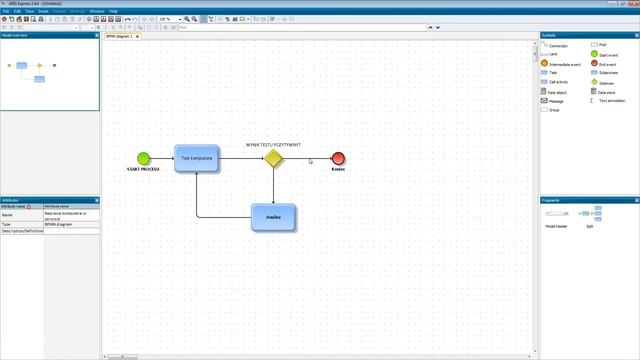Select the Test komputera task box

tap(197, 158)
